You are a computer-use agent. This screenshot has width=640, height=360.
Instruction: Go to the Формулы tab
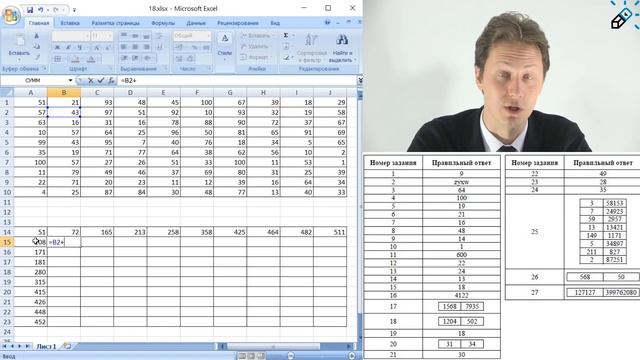(x=163, y=23)
